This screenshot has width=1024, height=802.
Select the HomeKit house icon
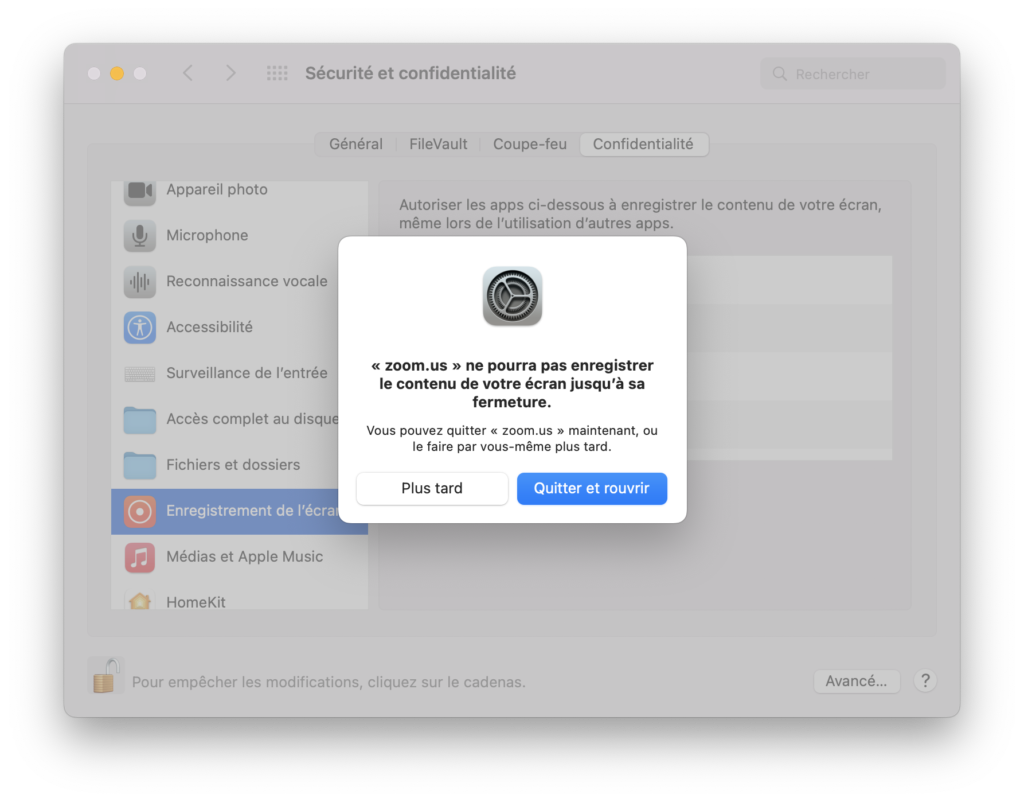click(x=140, y=601)
